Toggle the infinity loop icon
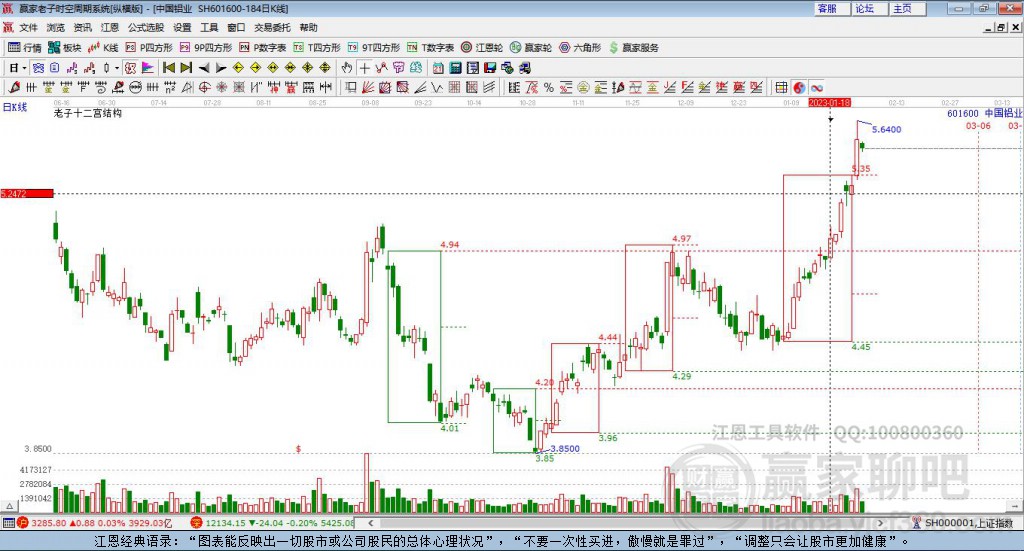The height and width of the screenshot is (551, 1024). pyautogui.click(x=816, y=87)
